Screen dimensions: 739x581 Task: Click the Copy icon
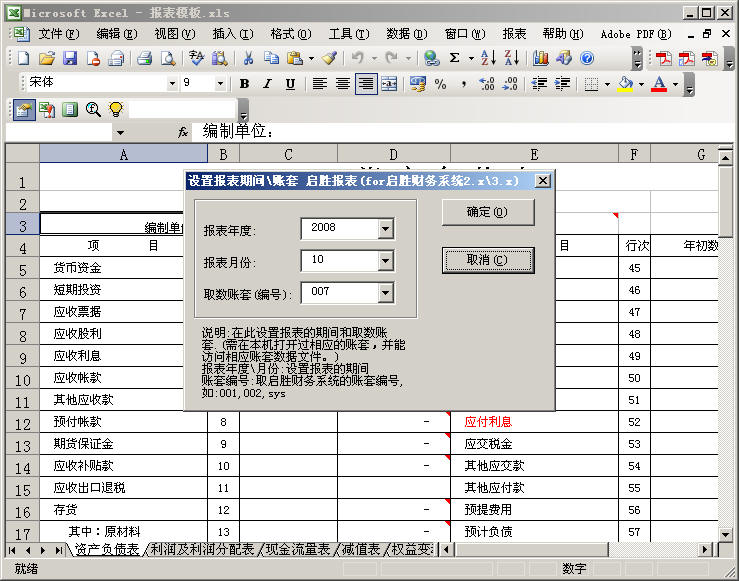pyautogui.click(x=271, y=58)
